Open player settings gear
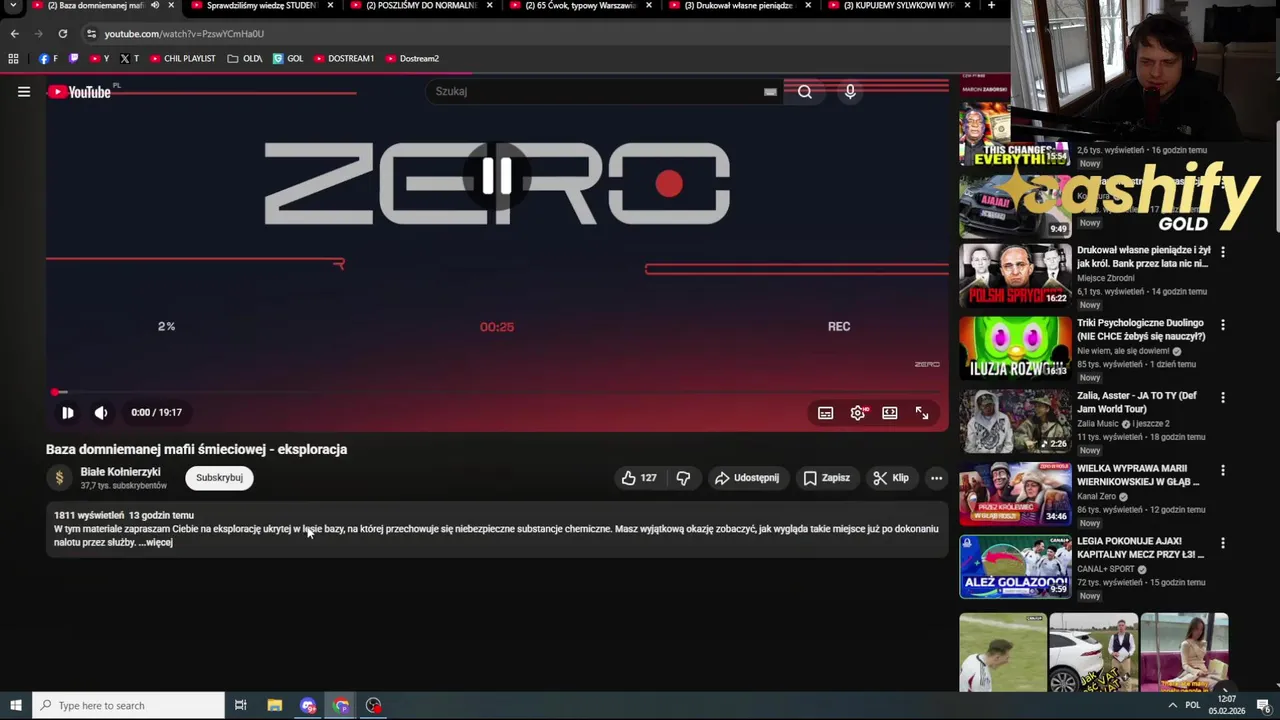This screenshot has width=1280, height=720. pyautogui.click(x=858, y=413)
